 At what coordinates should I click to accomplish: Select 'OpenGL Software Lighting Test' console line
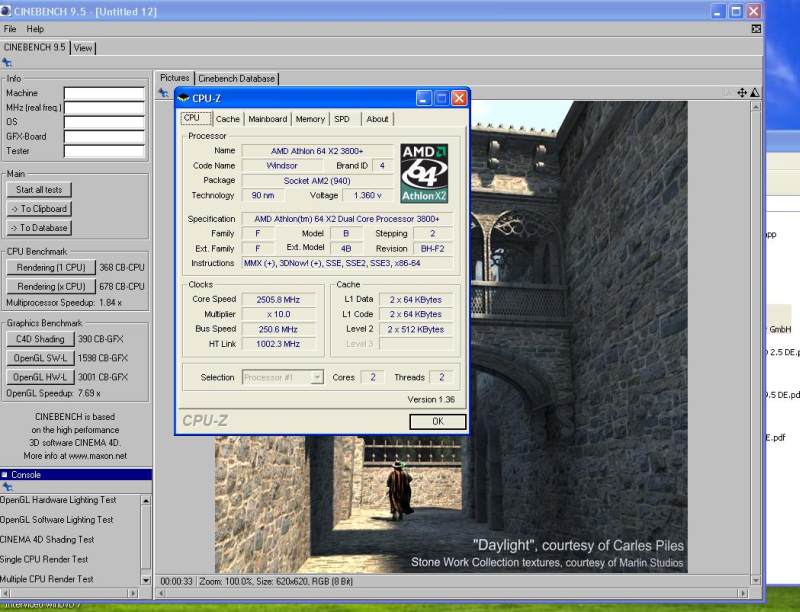[x=57, y=520]
